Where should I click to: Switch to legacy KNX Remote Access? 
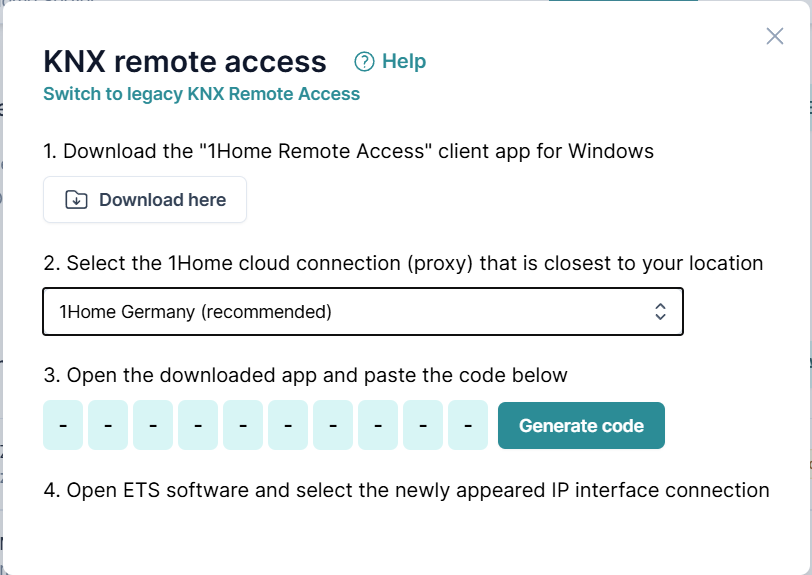coord(201,94)
